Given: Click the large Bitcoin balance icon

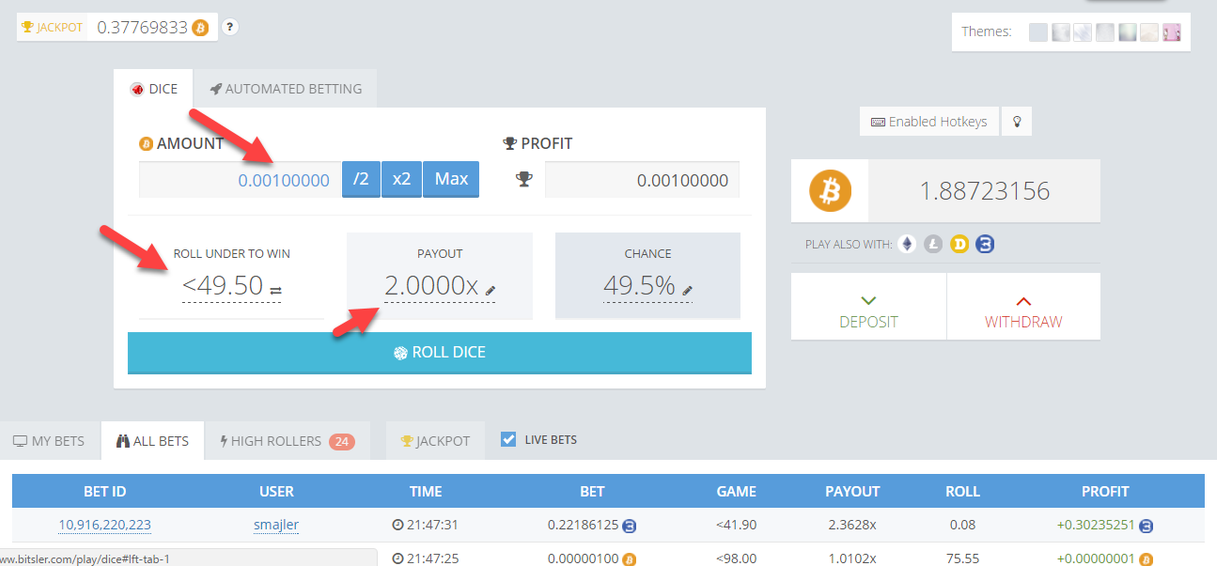Looking at the screenshot, I should (830, 190).
